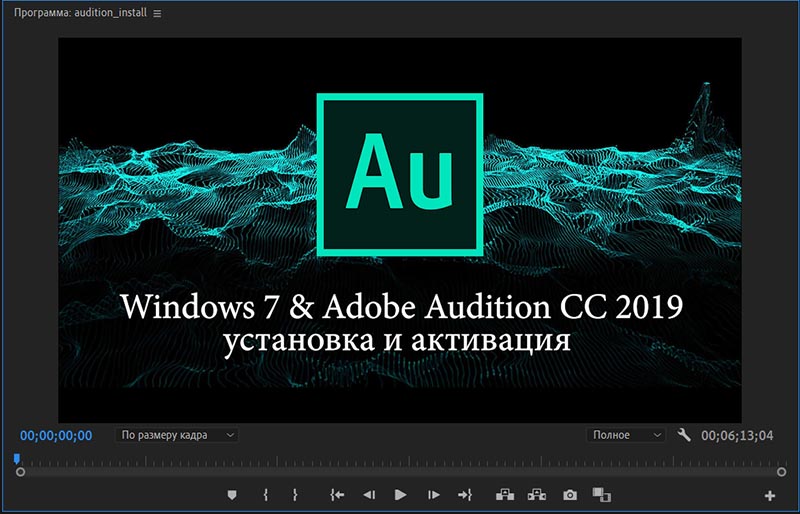Click the Lift button
The width and height of the screenshot is (800, 514).
tap(505, 495)
